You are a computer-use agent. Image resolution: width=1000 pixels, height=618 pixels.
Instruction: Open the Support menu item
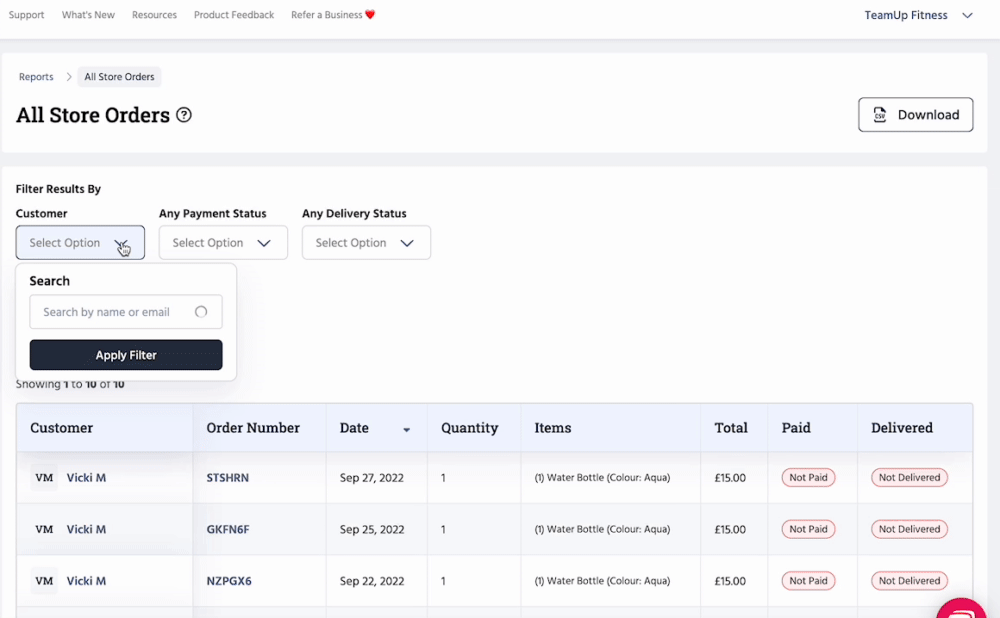coord(26,15)
